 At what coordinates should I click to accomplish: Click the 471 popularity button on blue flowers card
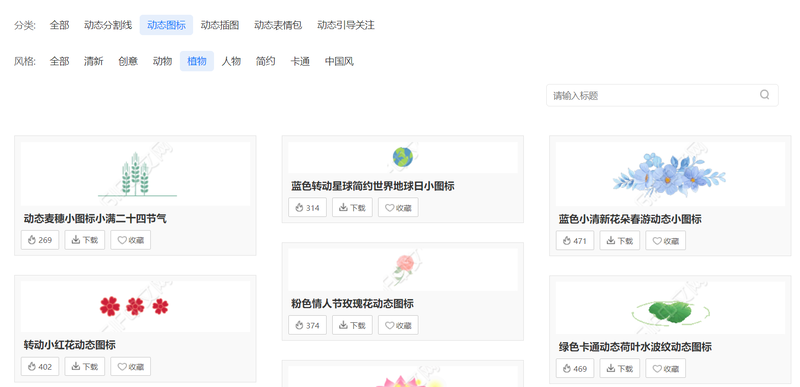(x=574, y=241)
